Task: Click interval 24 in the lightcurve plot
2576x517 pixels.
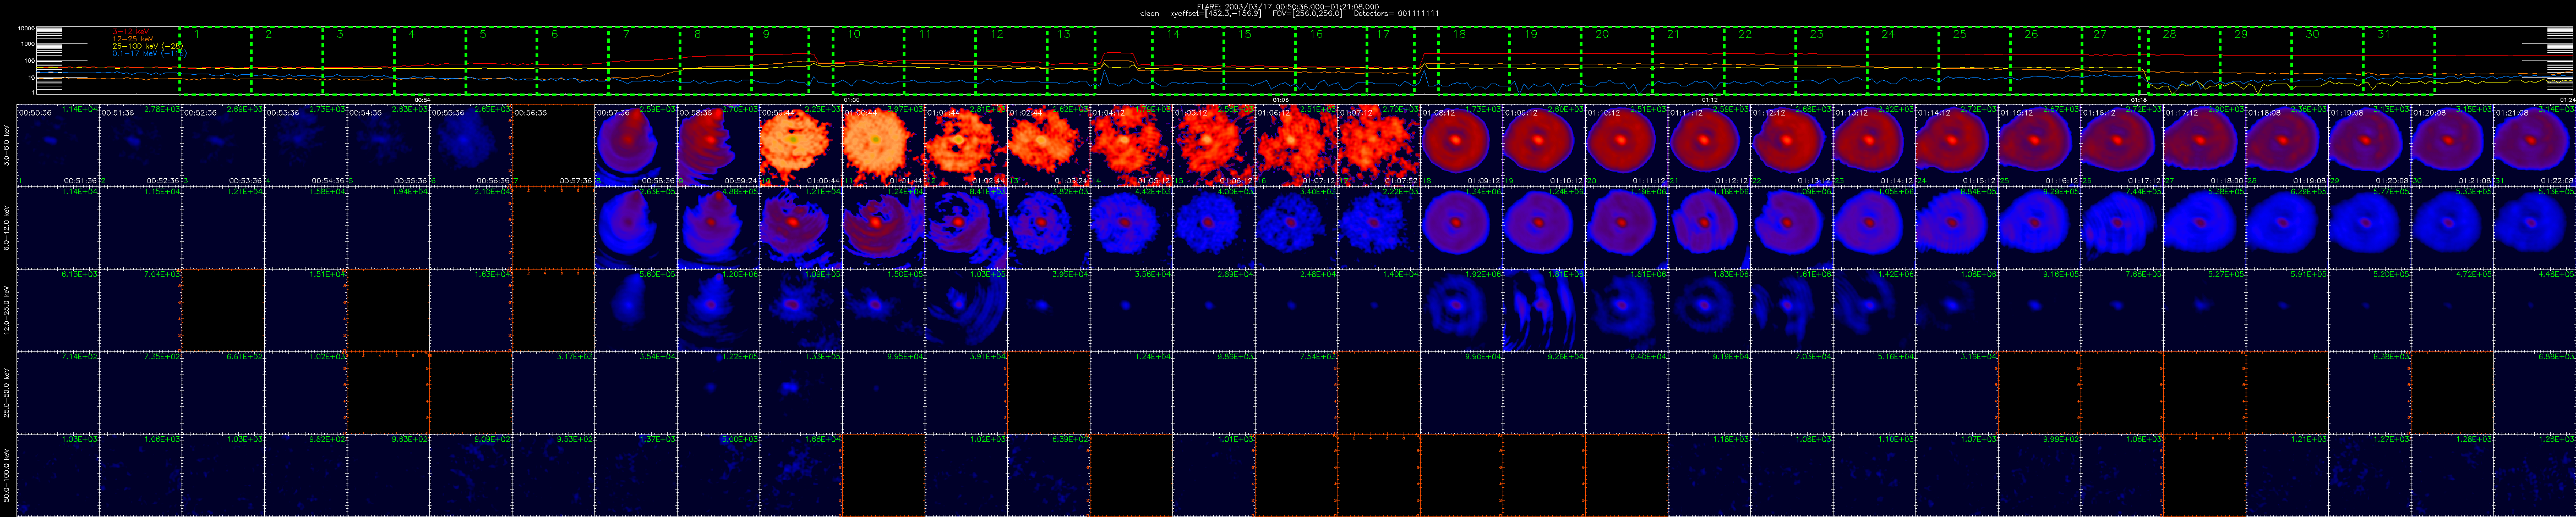Action: 1903,60
